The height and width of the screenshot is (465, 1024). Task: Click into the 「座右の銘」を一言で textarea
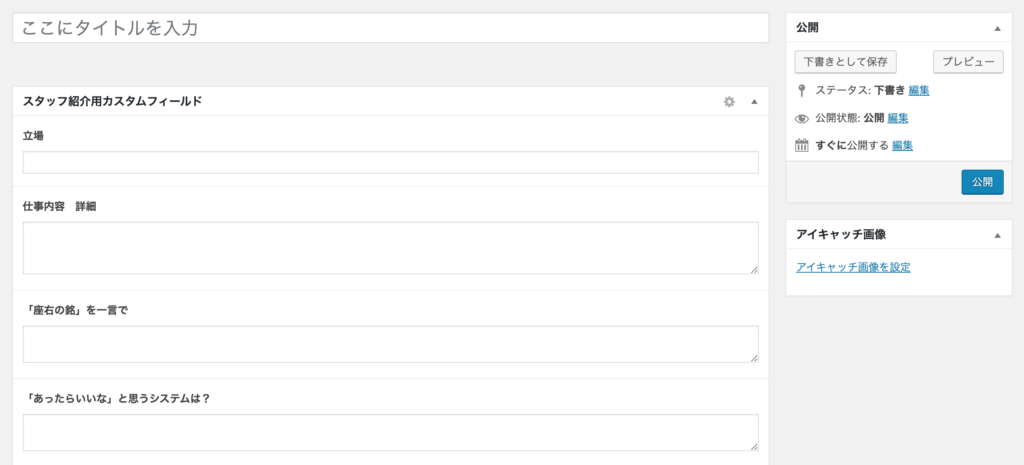pos(391,344)
